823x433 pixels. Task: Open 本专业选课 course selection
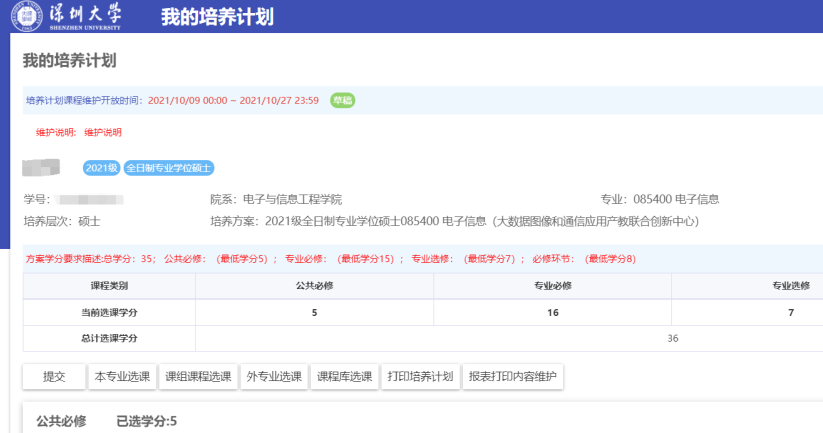click(x=122, y=377)
